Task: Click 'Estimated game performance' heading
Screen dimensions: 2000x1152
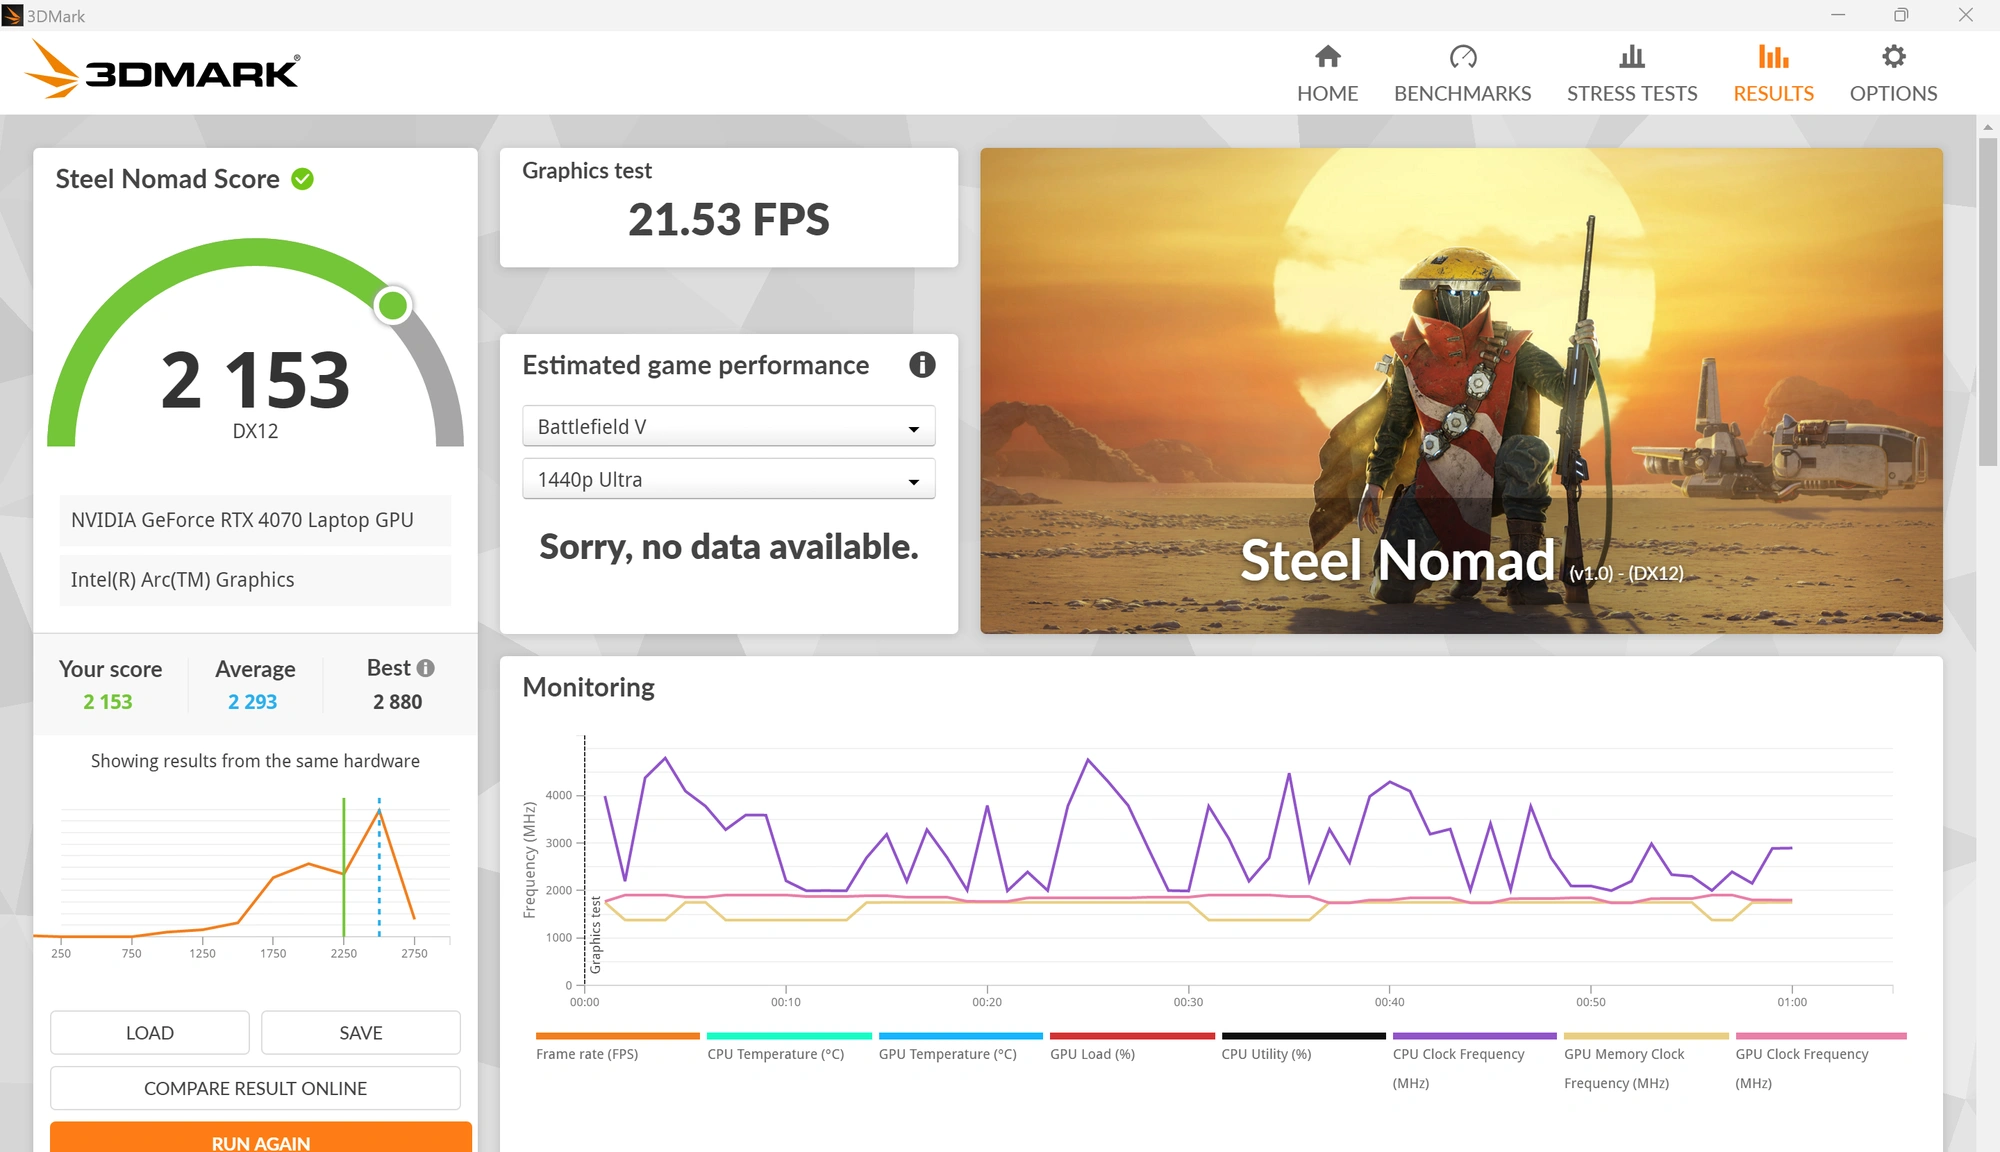Action: click(x=695, y=365)
